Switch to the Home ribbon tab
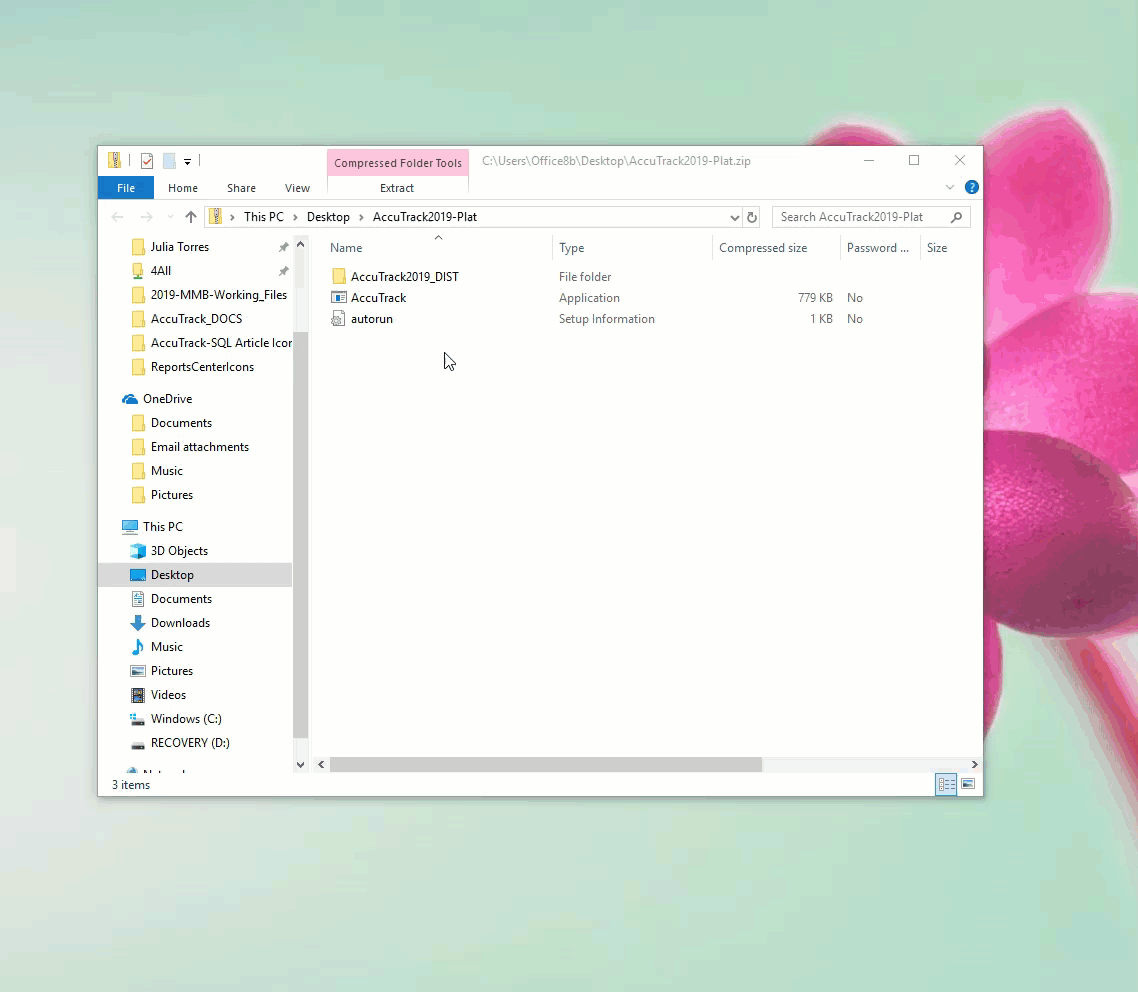1138x992 pixels. pyautogui.click(x=183, y=188)
